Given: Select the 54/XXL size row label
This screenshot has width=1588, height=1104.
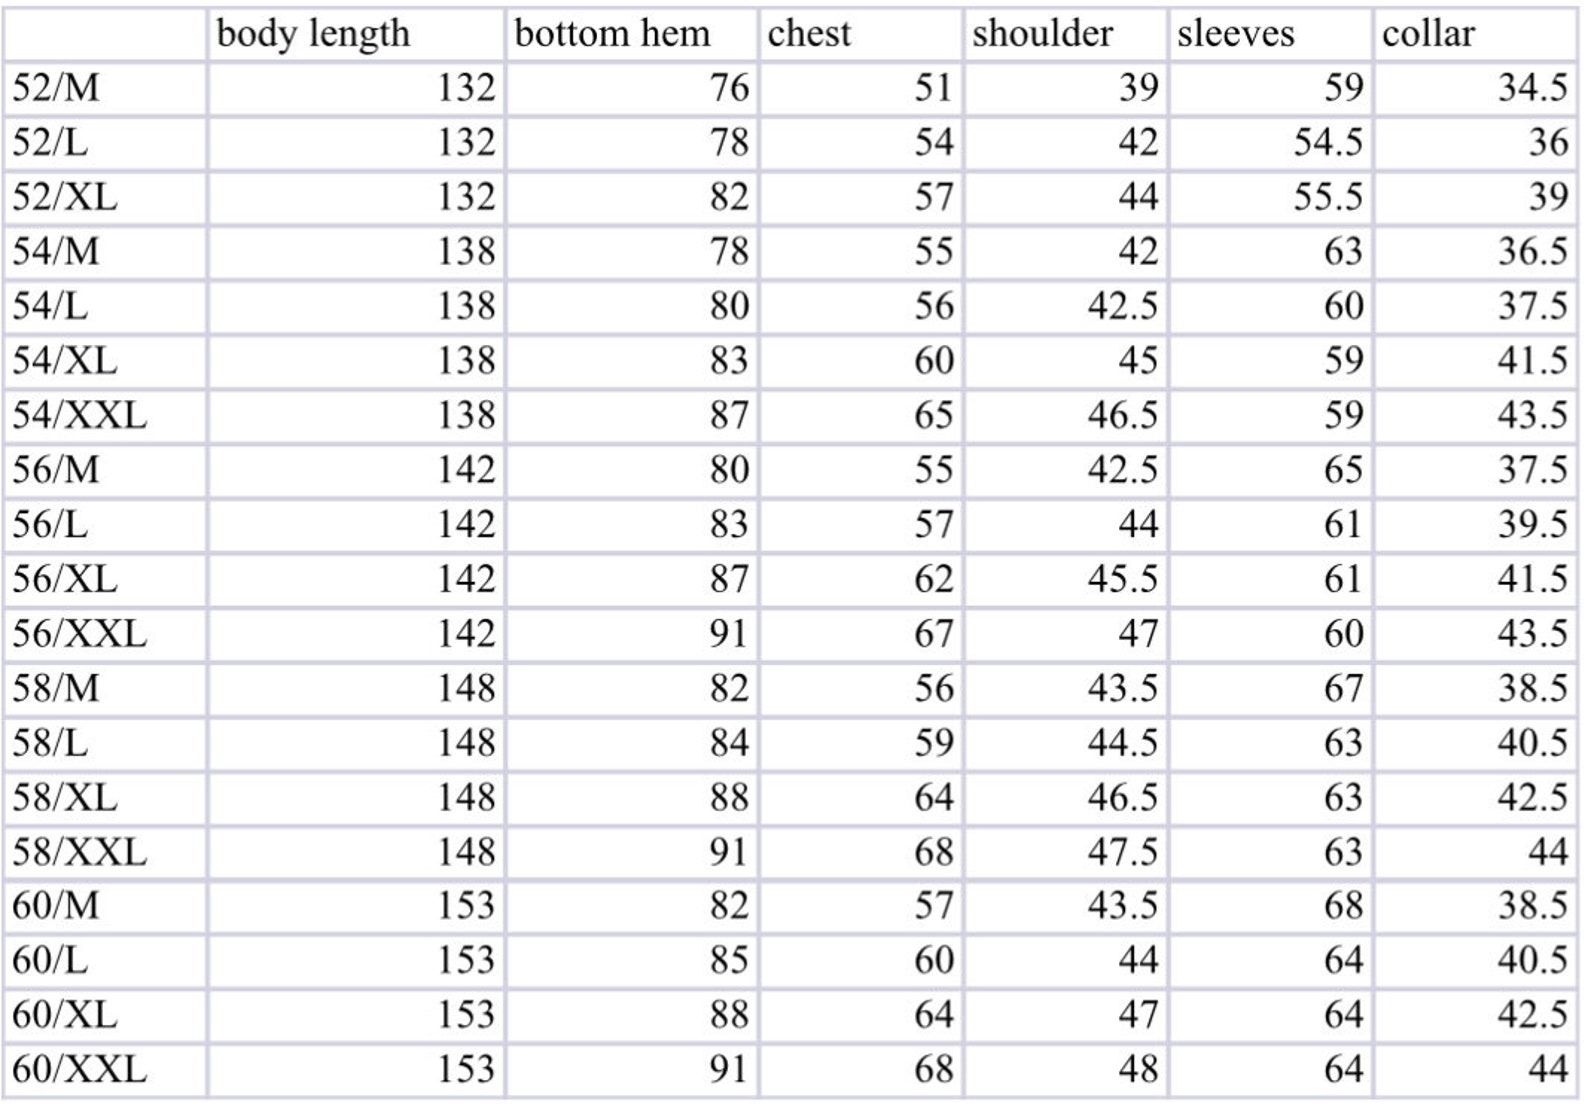Looking at the screenshot, I should tap(79, 415).
